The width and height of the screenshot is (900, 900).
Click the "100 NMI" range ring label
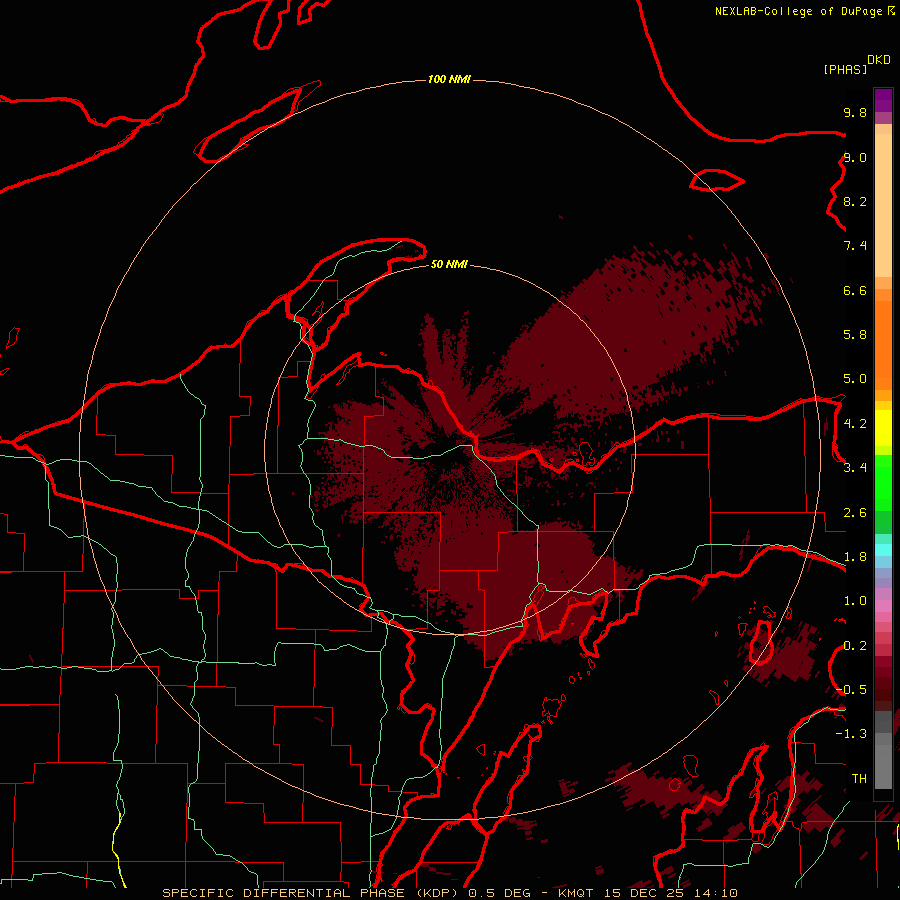point(449,79)
